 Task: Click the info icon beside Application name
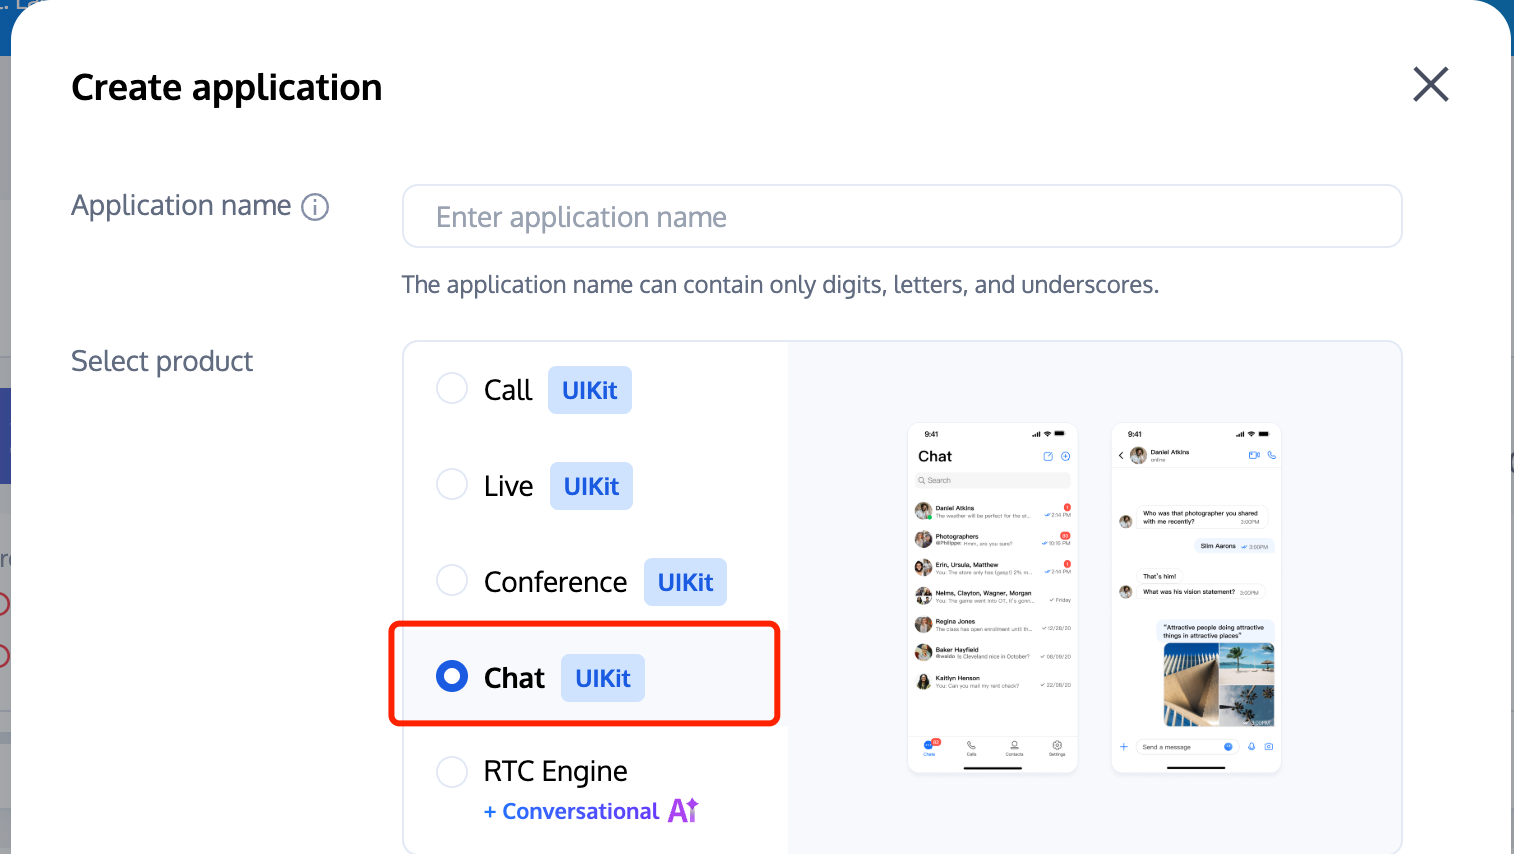point(315,207)
